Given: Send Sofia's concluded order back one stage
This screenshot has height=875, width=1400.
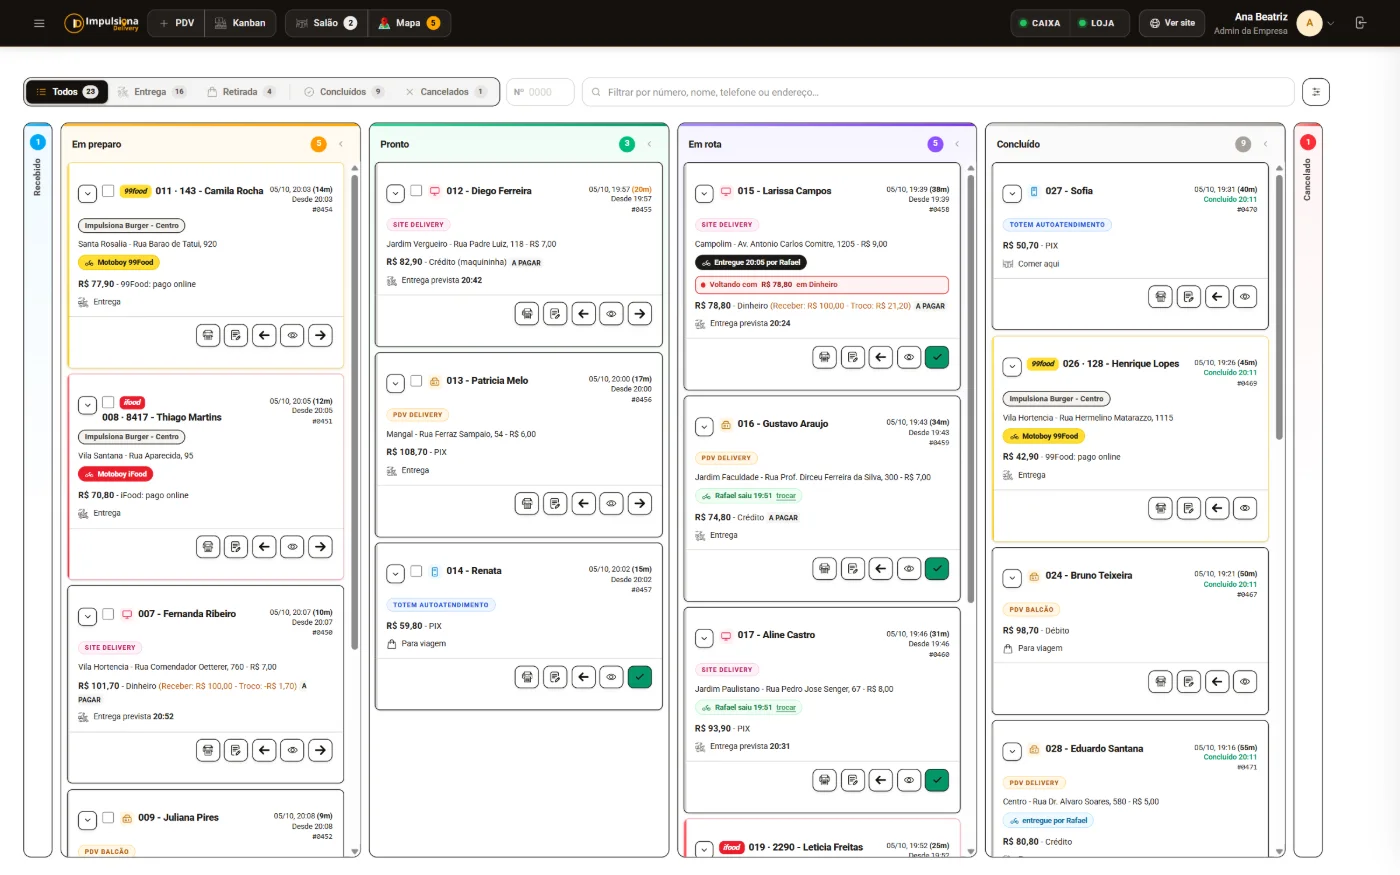Looking at the screenshot, I should (x=1217, y=296).
